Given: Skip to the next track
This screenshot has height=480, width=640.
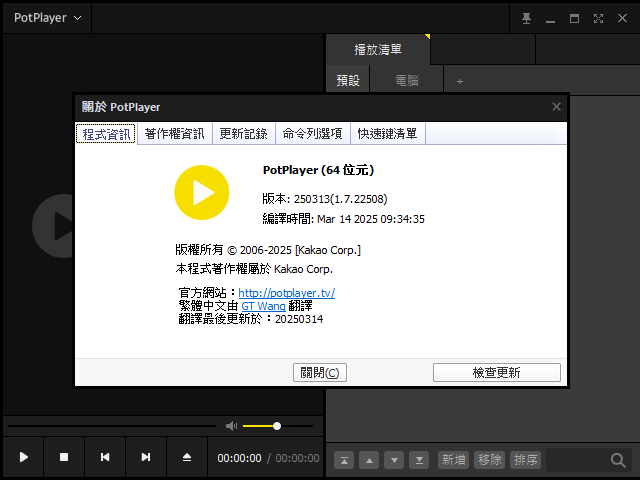Looking at the screenshot, I should (x=146, y=457).
